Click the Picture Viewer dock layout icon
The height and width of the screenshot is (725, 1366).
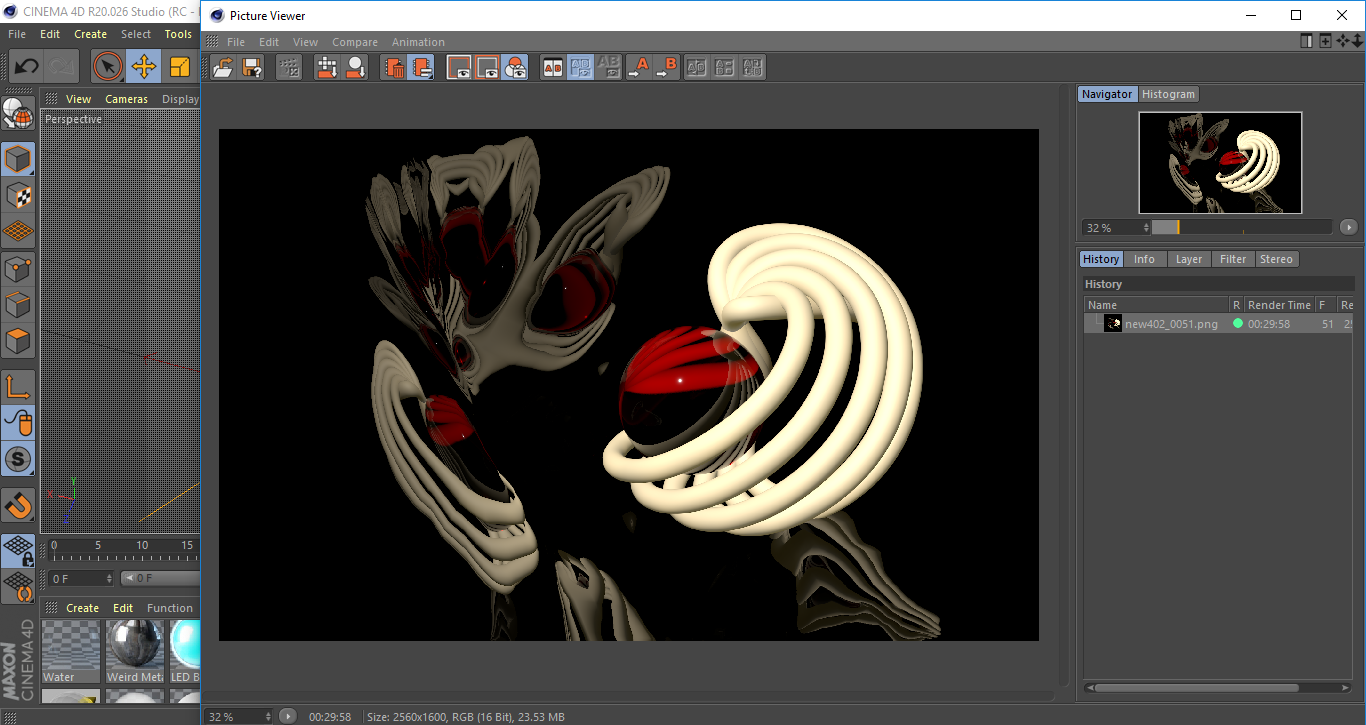point(1306,41)
